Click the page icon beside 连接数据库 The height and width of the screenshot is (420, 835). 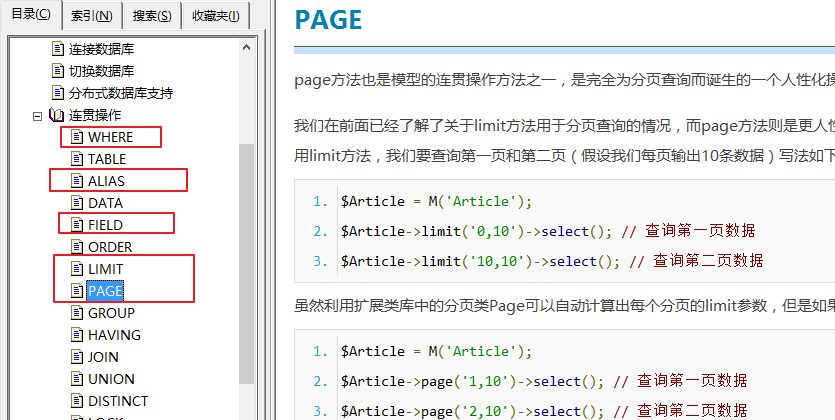(x=58, y=49)
